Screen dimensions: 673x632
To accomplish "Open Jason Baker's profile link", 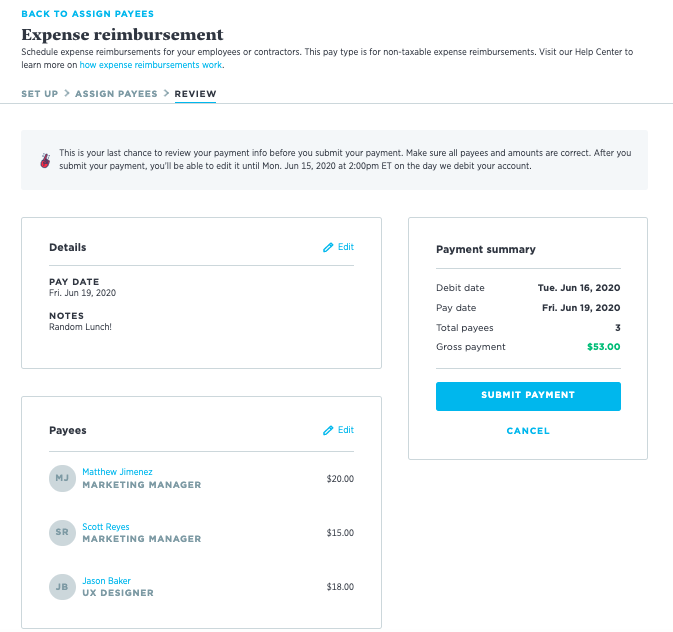I will (106, 581).
